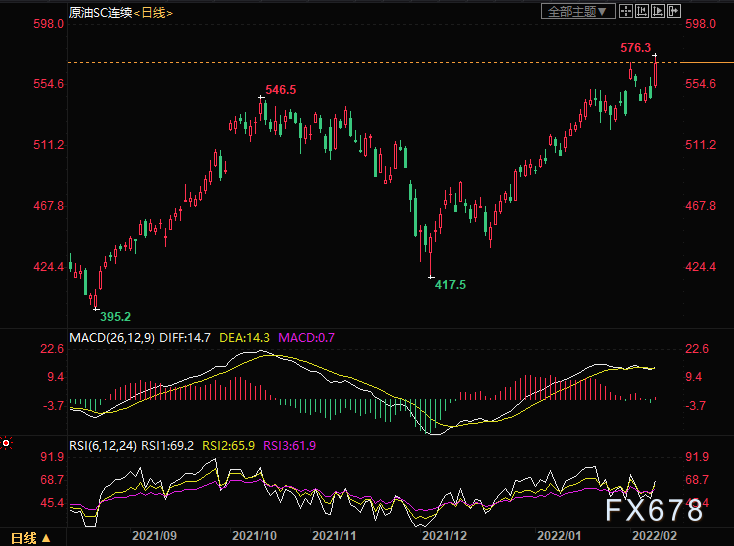
Task: Click the 417.5 low price label
Action: point(450,285)
